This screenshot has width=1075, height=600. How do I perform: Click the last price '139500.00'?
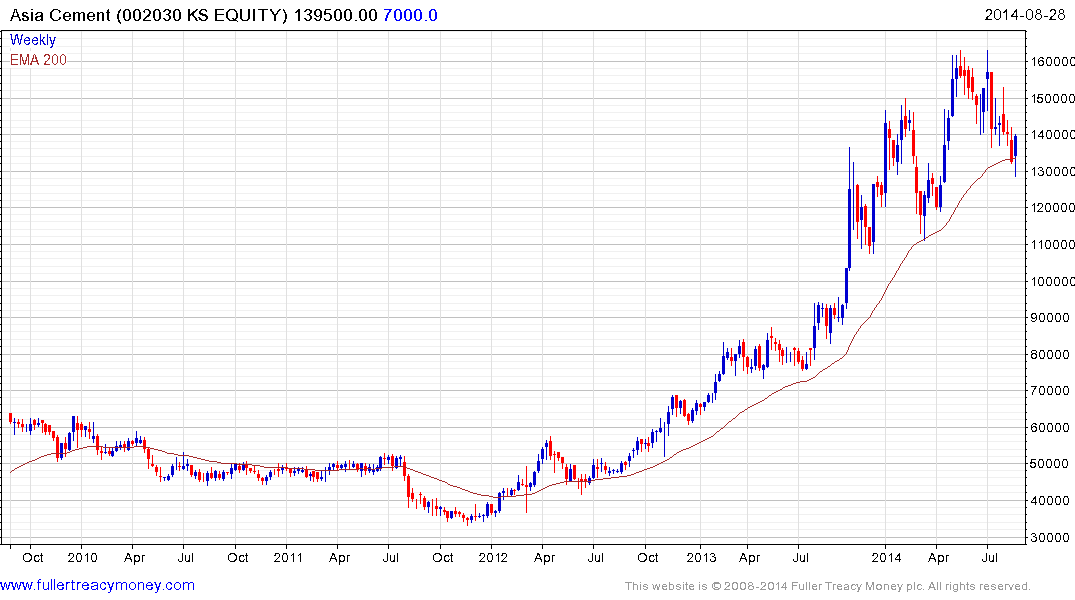click(x=336, y=15)
